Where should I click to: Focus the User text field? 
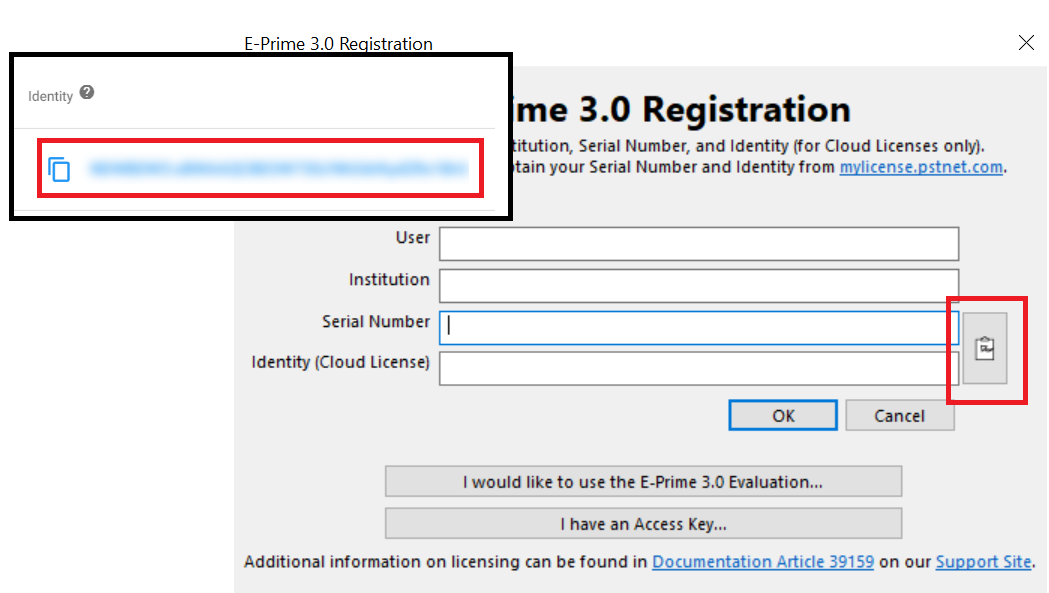pyautogui.click(x=699, y=244)
